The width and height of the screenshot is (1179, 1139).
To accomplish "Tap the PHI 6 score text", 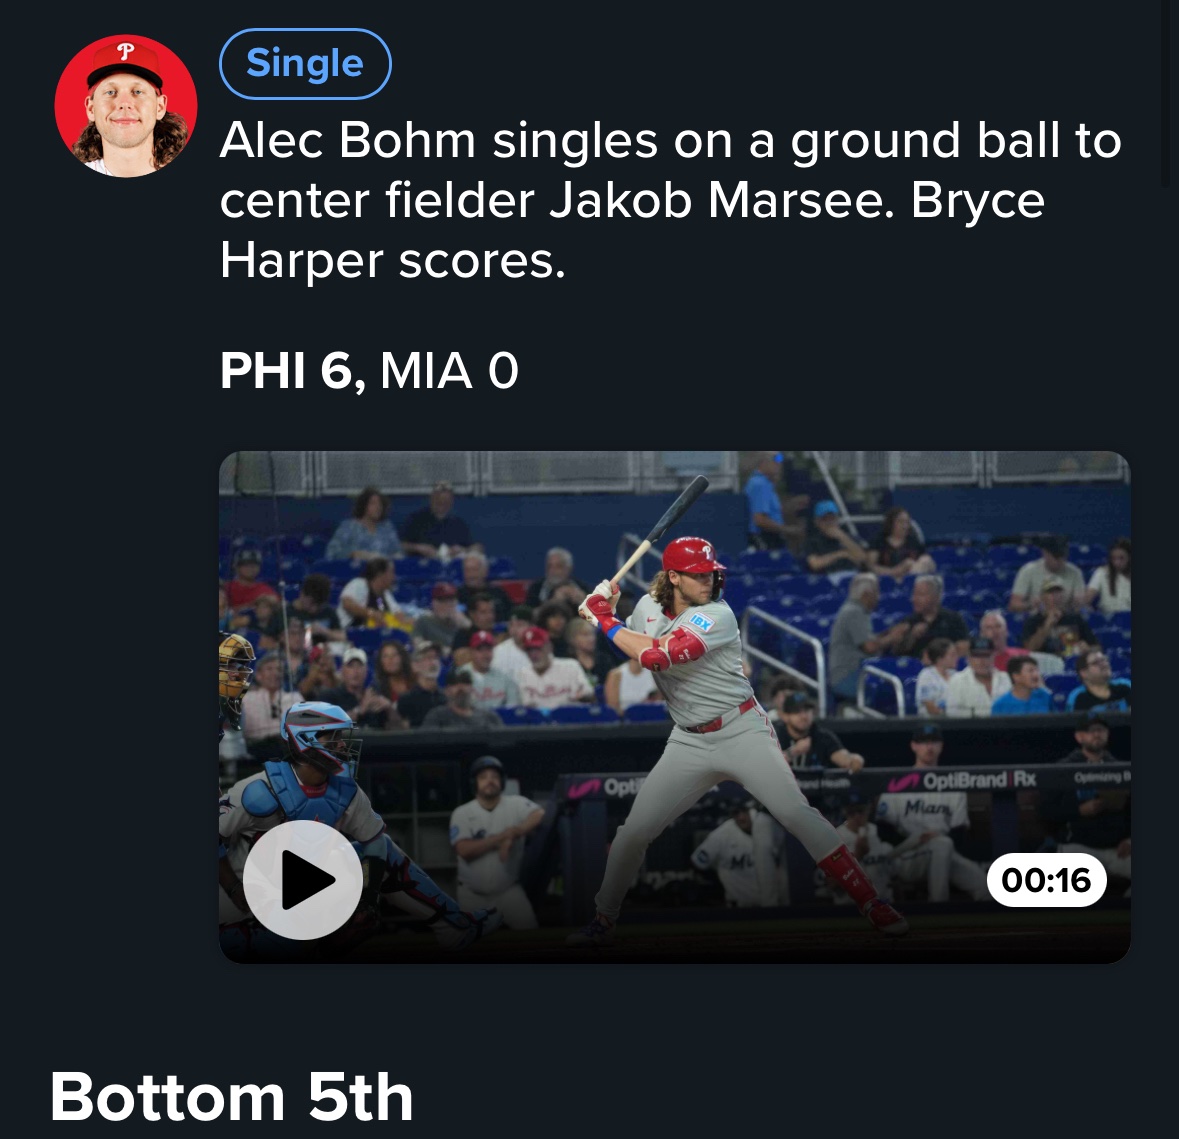I will pyautogui.click(x=292, y=371).
